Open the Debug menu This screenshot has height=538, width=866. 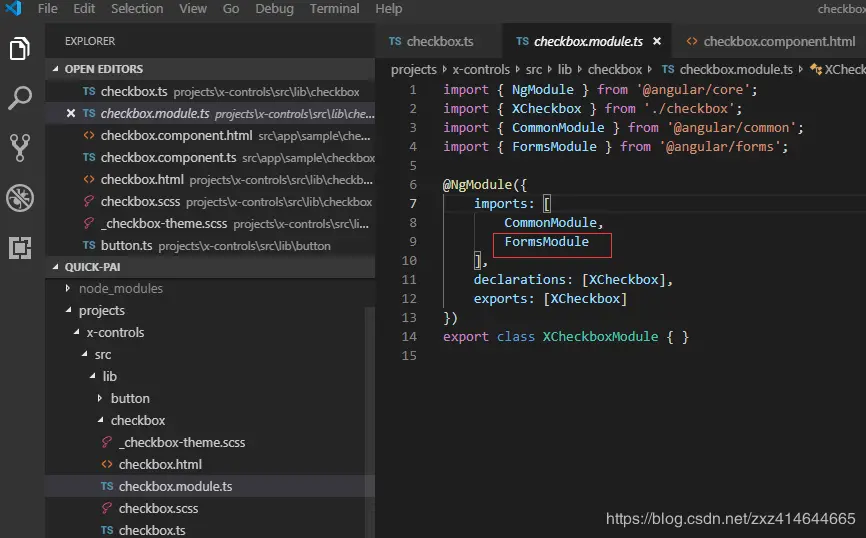(274, 9)
